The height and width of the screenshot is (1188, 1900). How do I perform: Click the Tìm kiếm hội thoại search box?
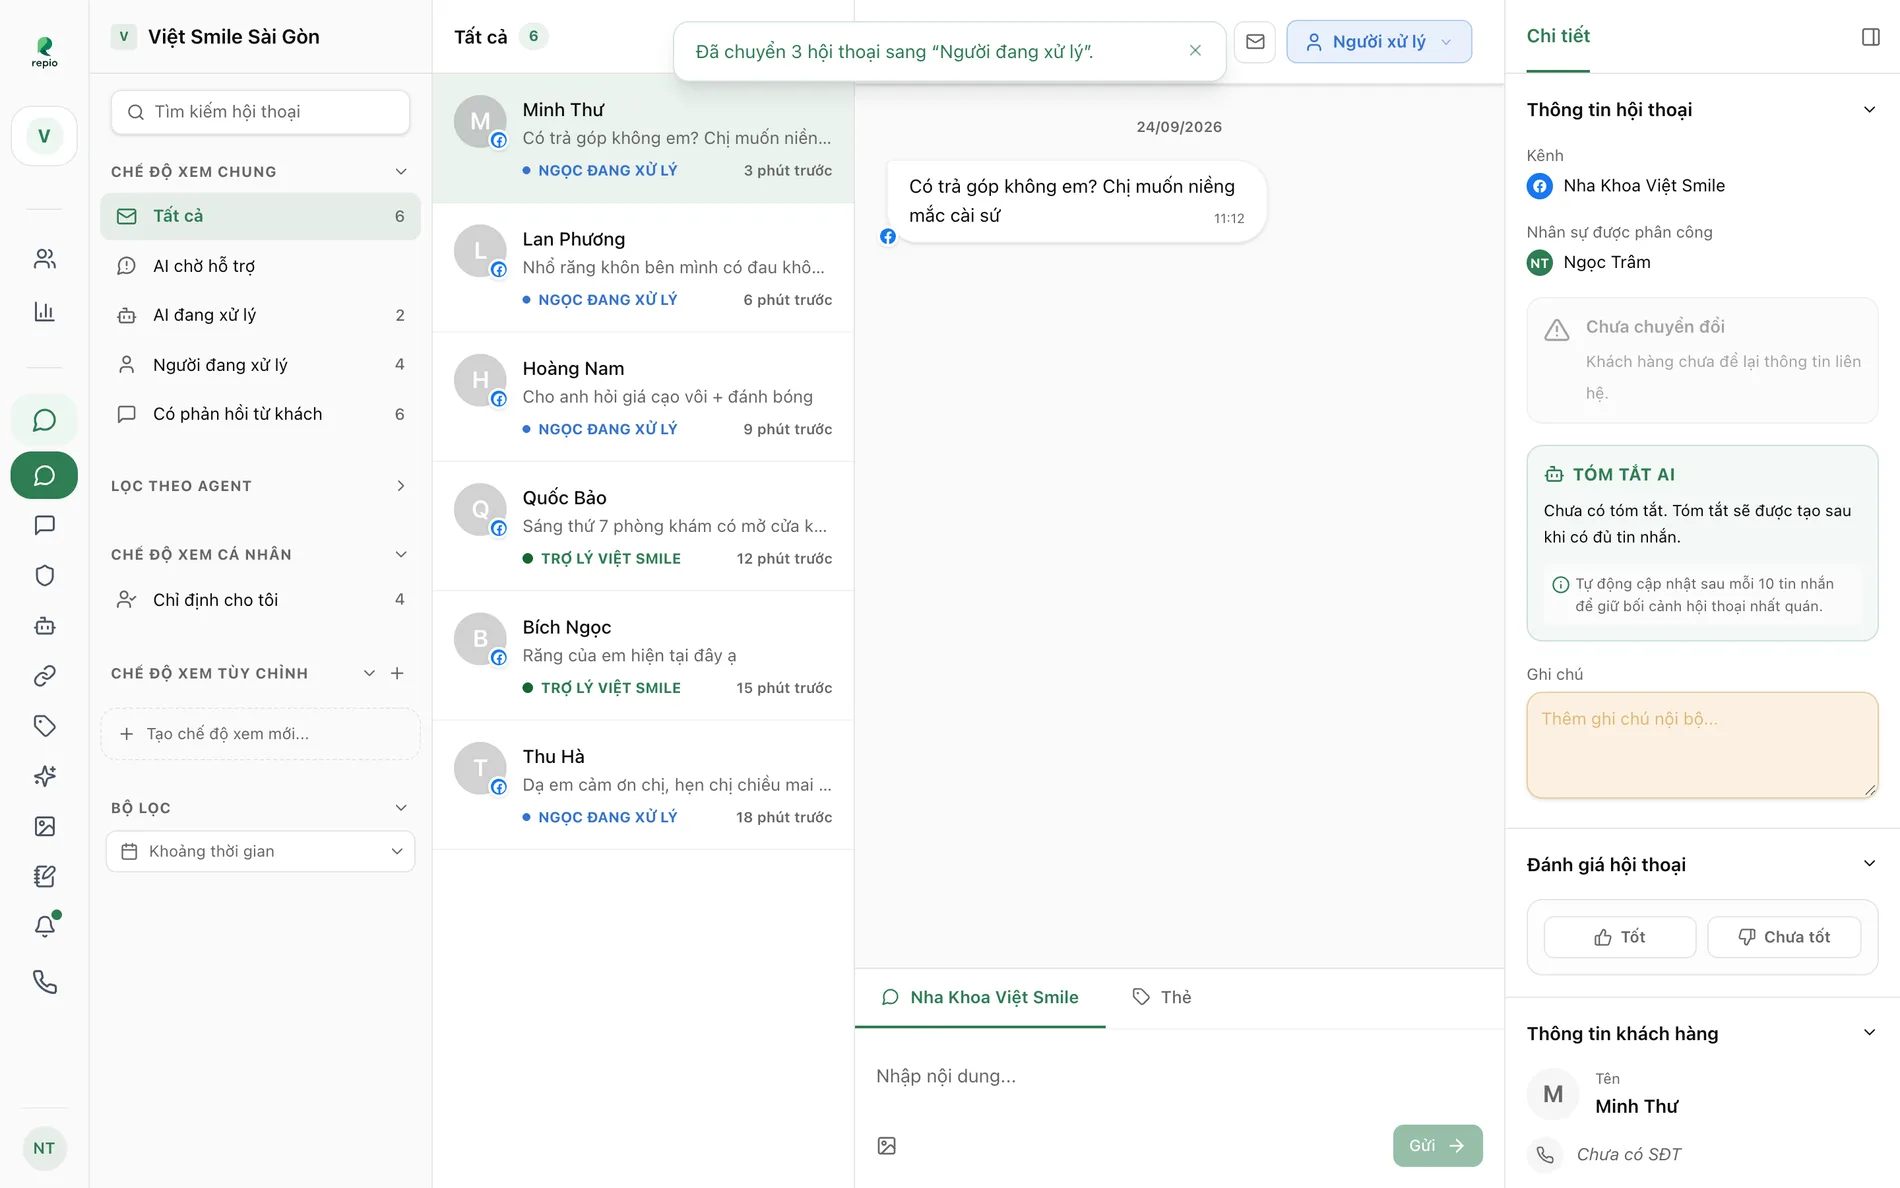pos(260,112)
